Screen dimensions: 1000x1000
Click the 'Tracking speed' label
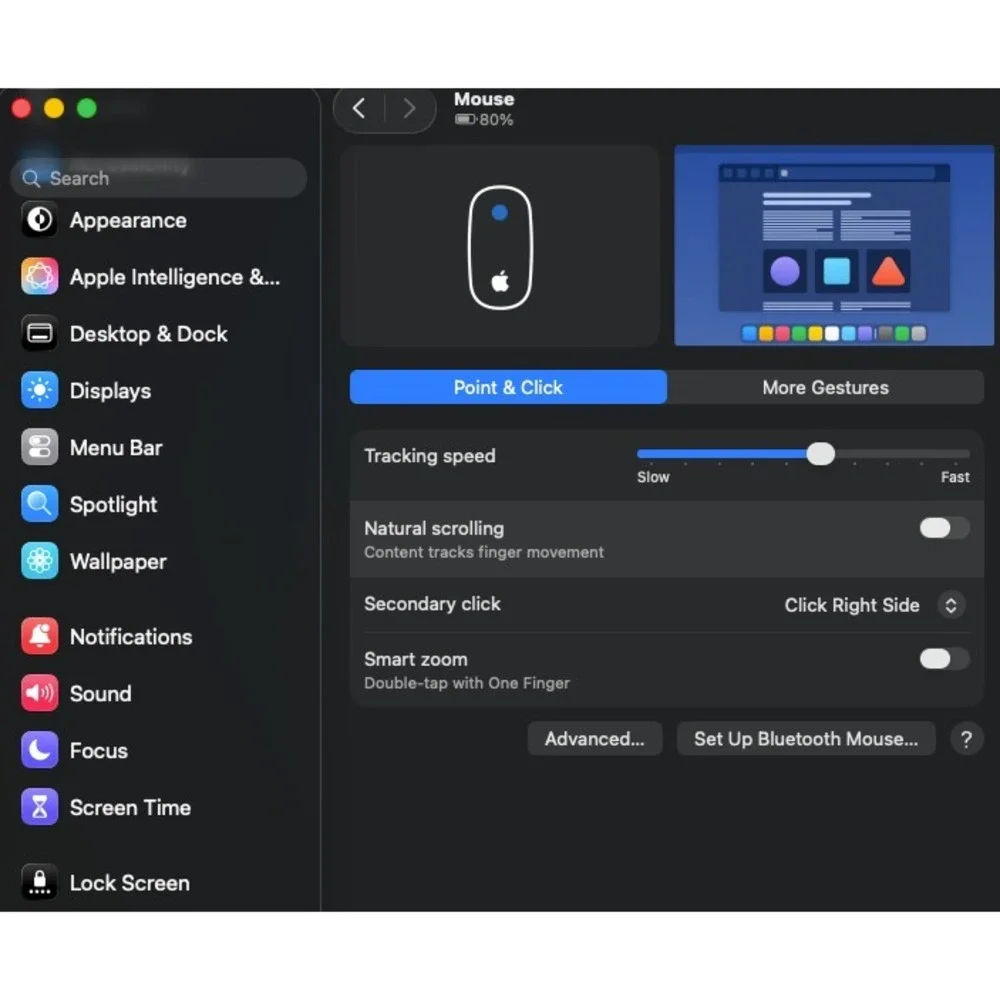tap(430, 456)
